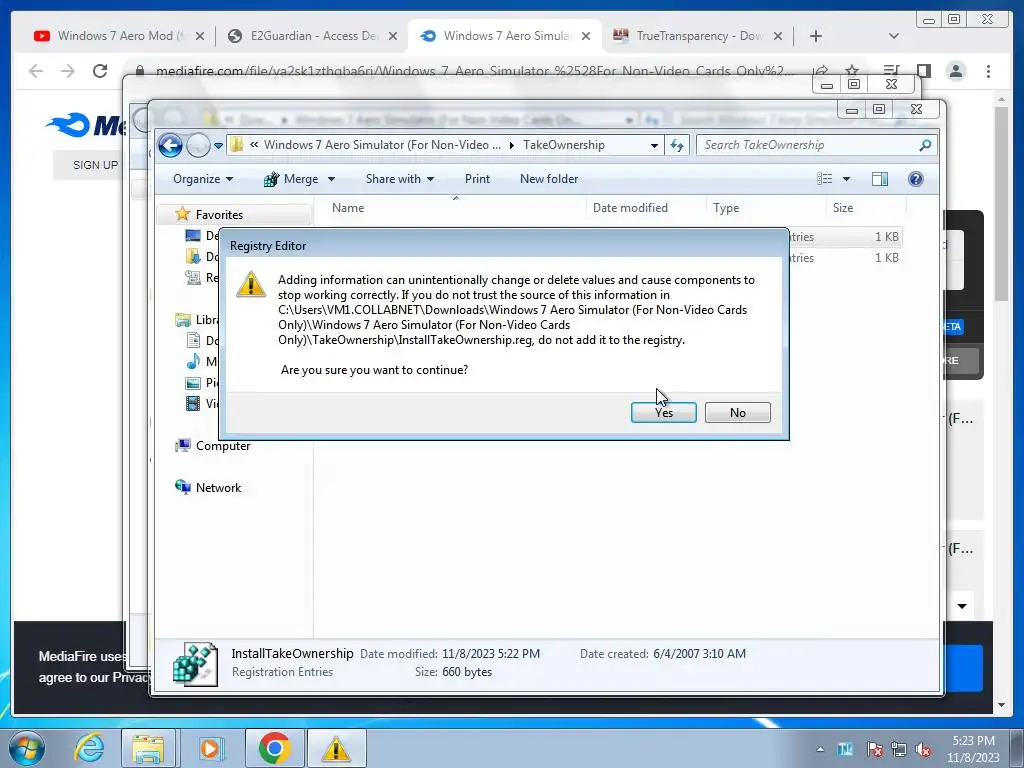Go back in Explorer window

point(170,145)
